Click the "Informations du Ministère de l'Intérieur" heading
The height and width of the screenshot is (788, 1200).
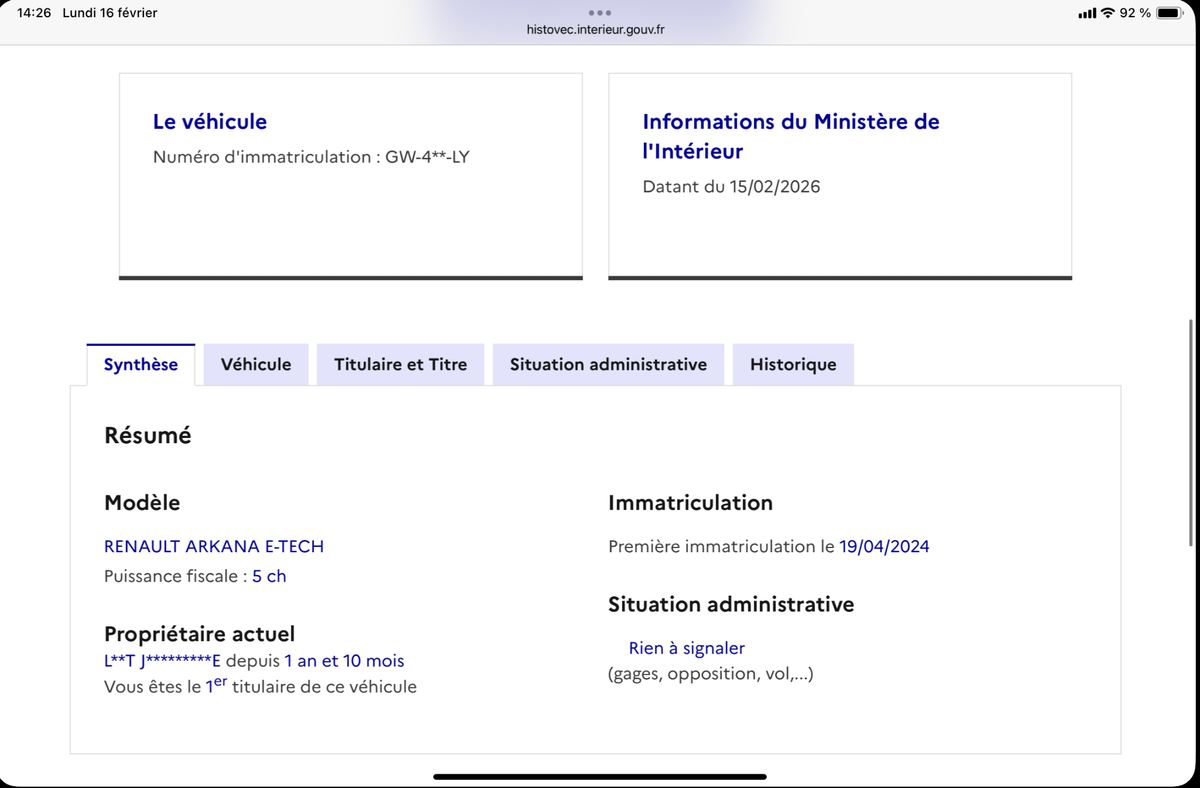(x=791, y=135)
